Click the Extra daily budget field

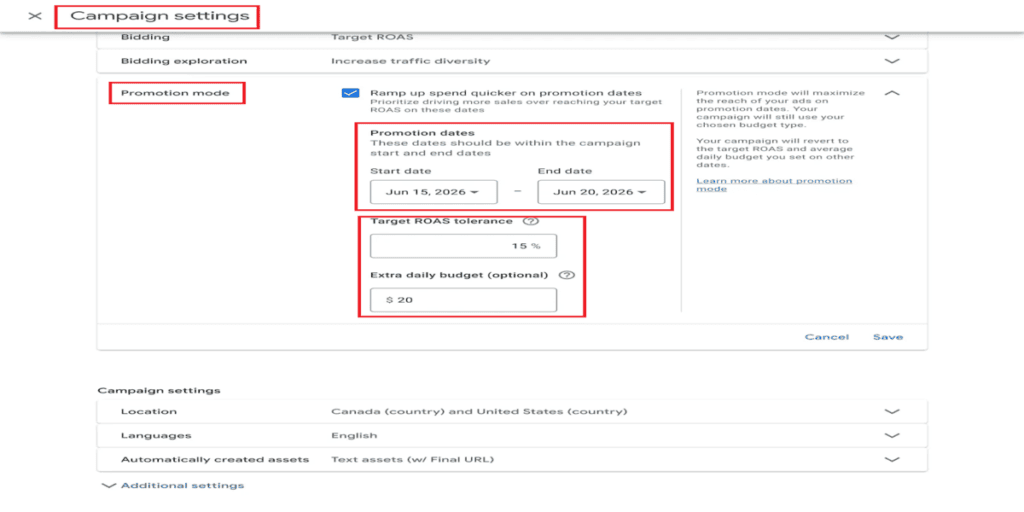coord(464,300)
